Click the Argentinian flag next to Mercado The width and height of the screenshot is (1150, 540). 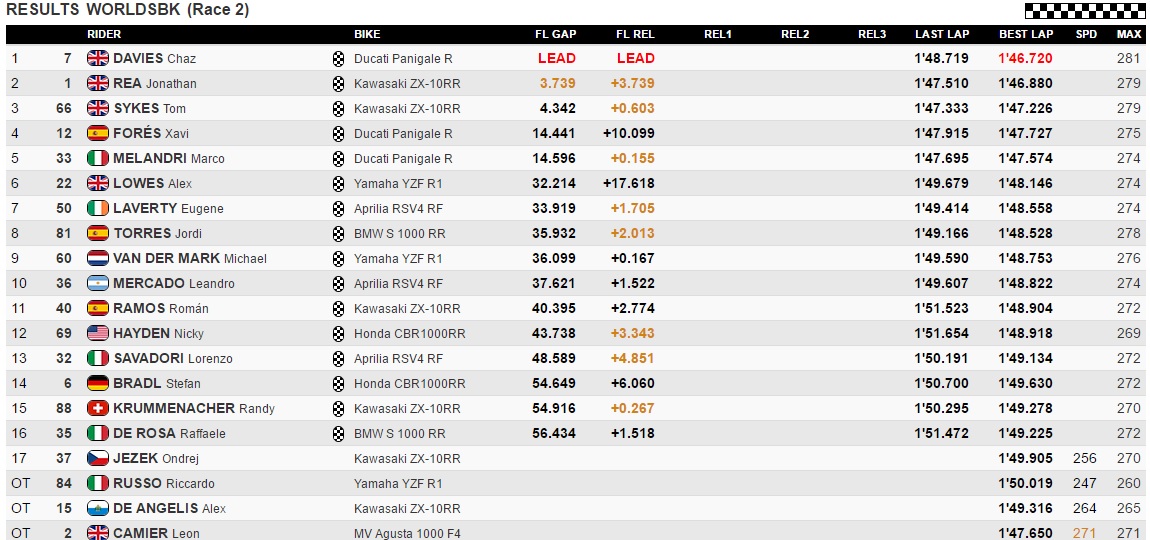pyautogui.click(x=98, y=283)
